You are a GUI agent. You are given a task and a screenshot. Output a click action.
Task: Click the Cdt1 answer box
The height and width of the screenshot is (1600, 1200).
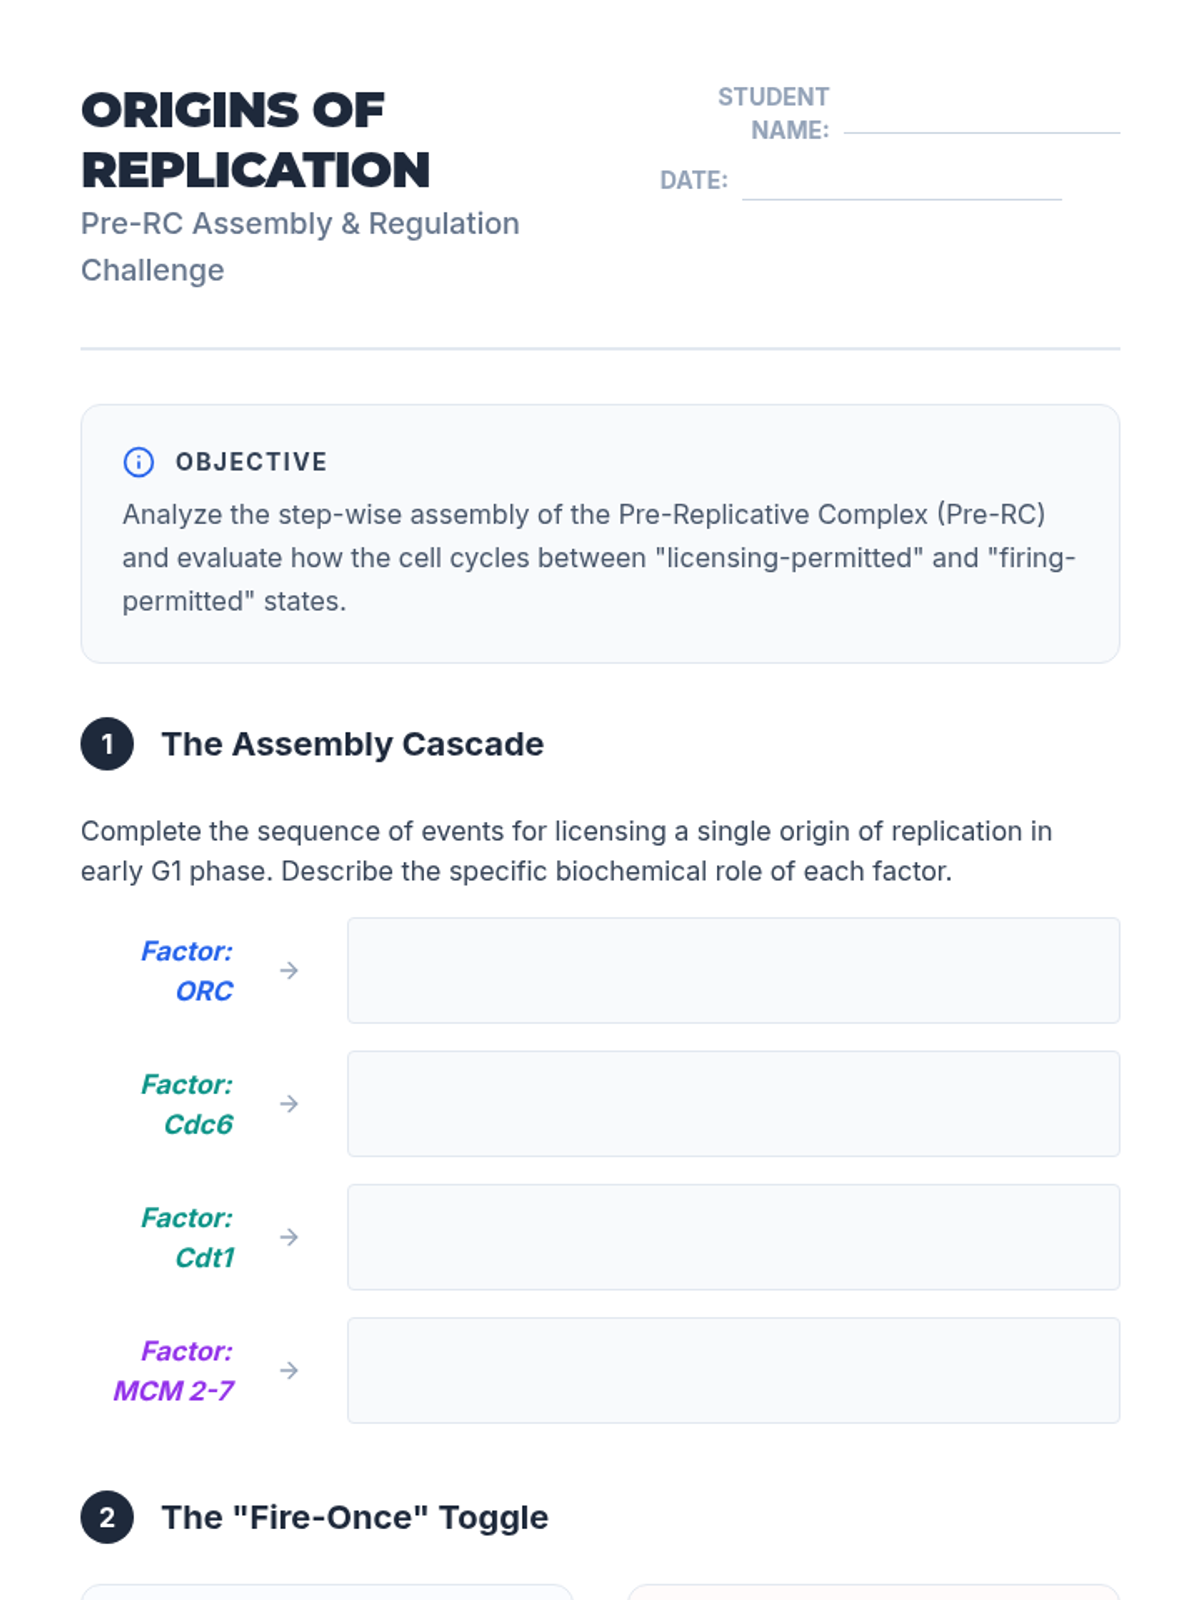point(733,1237)
